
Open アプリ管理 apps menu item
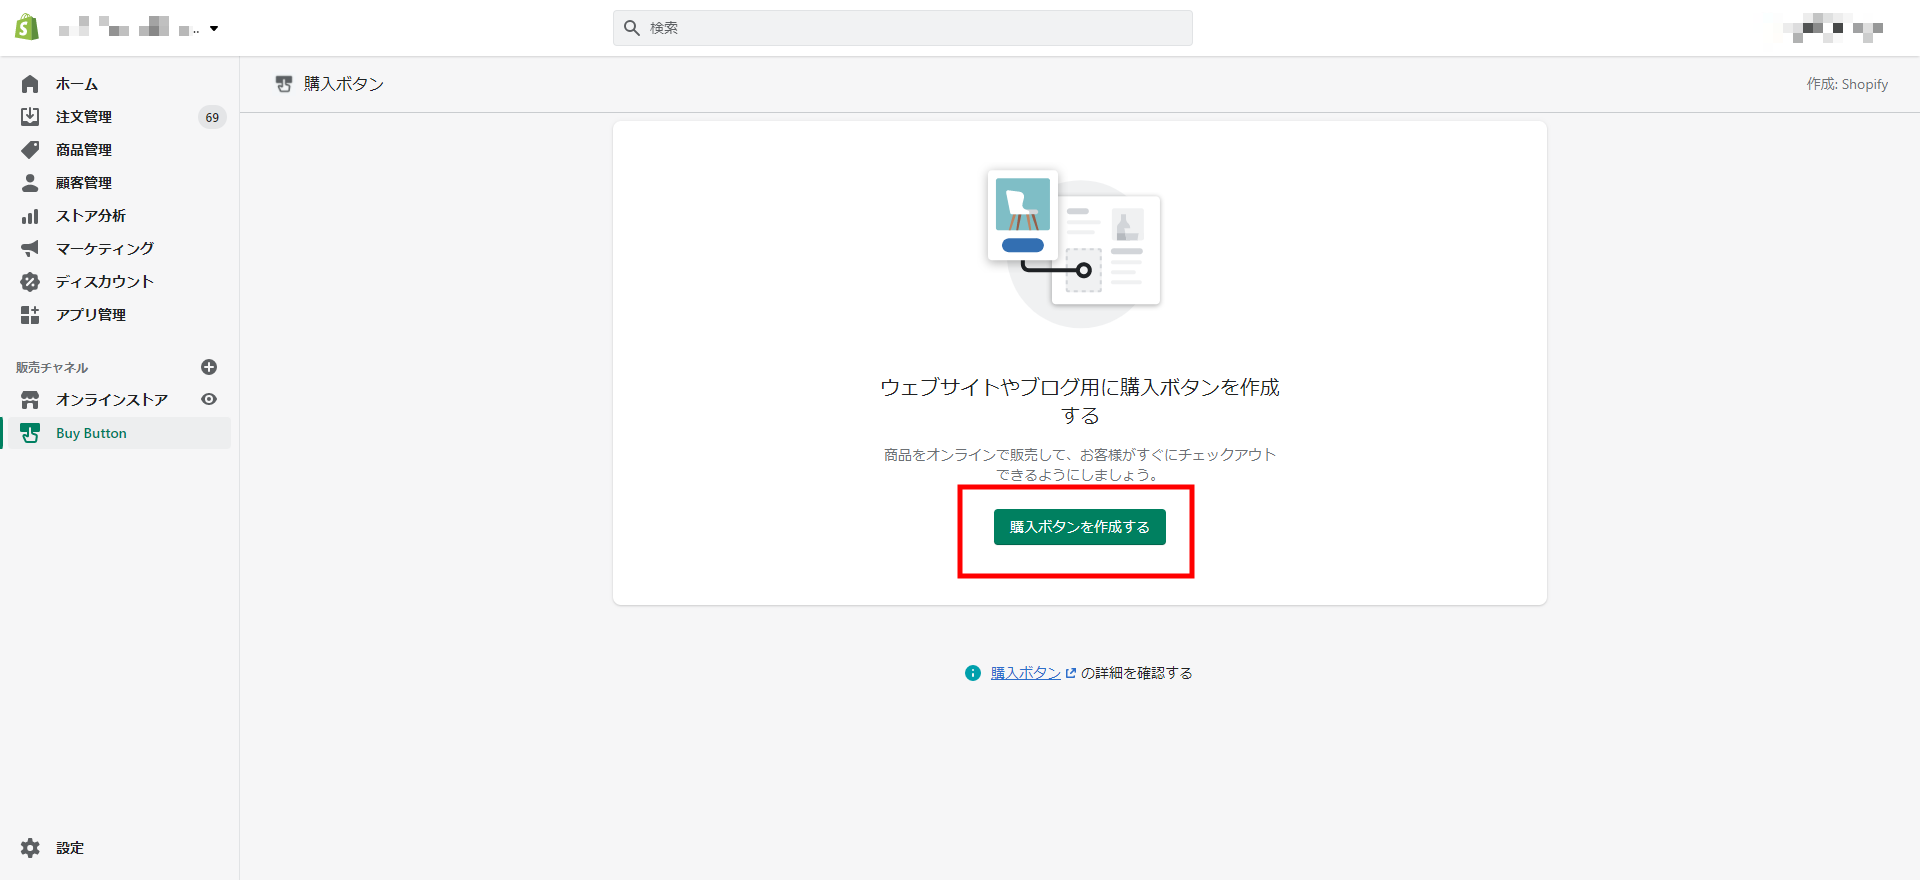tap(90, 315)
